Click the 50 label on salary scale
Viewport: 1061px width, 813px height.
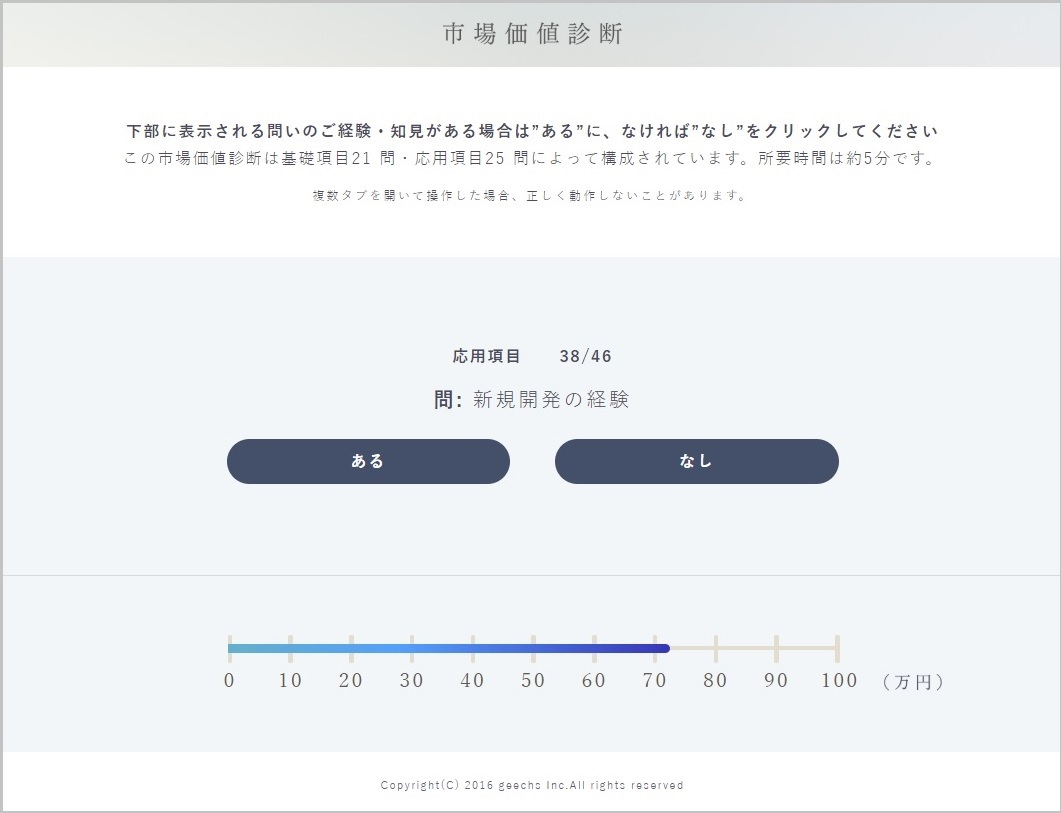pos(533,680)
